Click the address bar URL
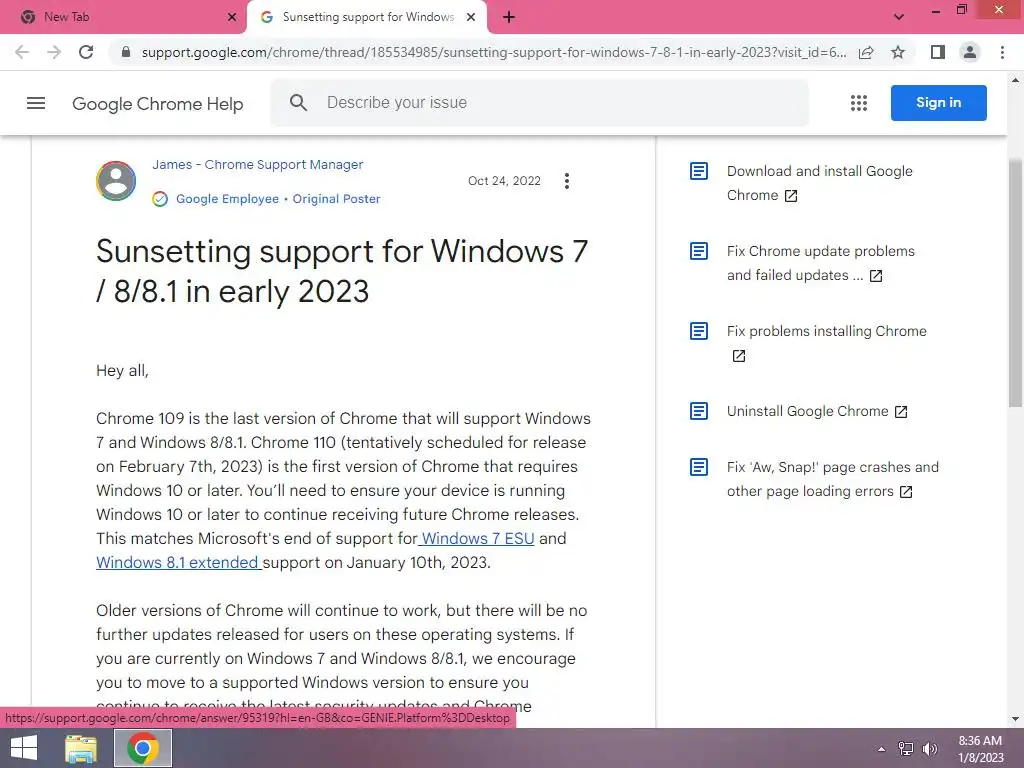This screenshot has height=768, width=1024. pyautogui.click(x=494, y=52)
